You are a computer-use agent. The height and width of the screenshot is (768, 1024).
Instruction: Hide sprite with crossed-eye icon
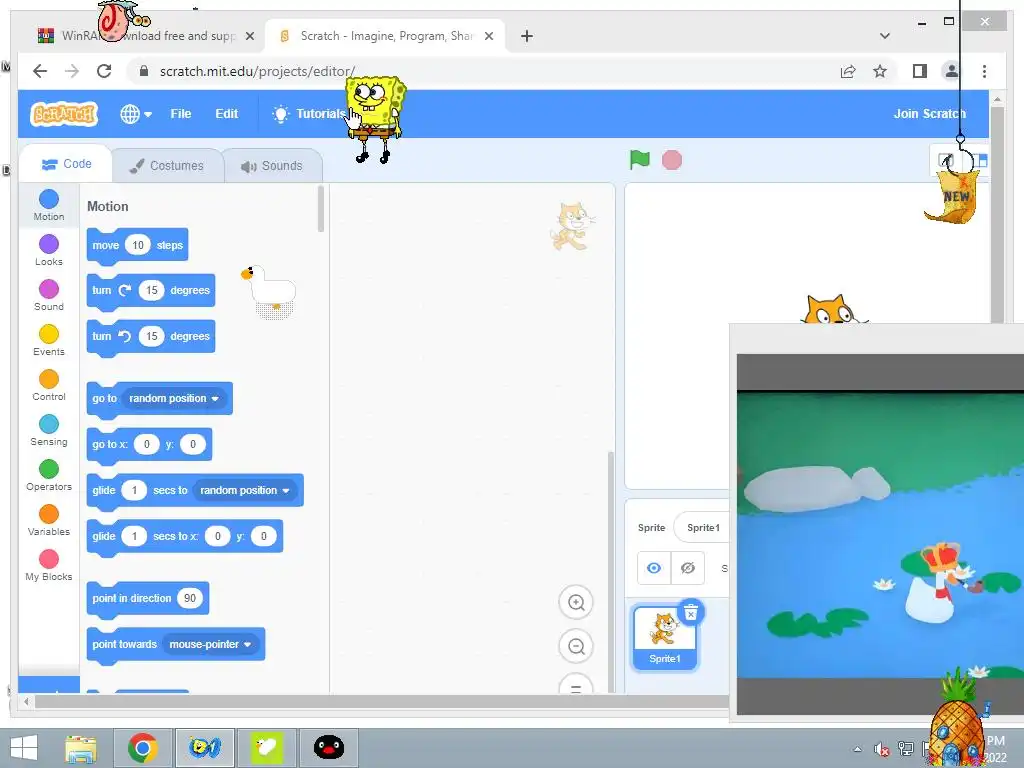click(x=688, y=568)
